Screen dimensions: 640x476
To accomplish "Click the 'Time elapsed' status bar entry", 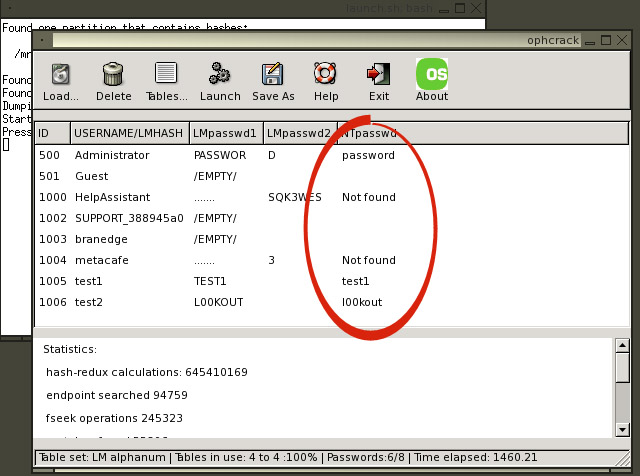I will 476,457.
